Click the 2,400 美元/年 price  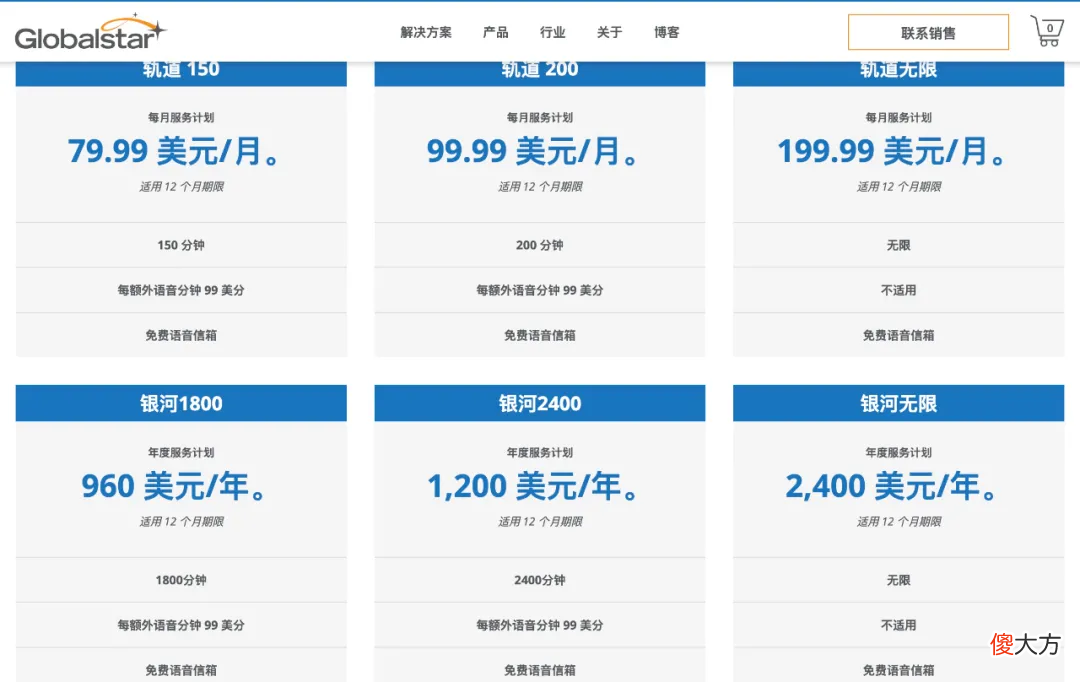[x=891, y=486]
